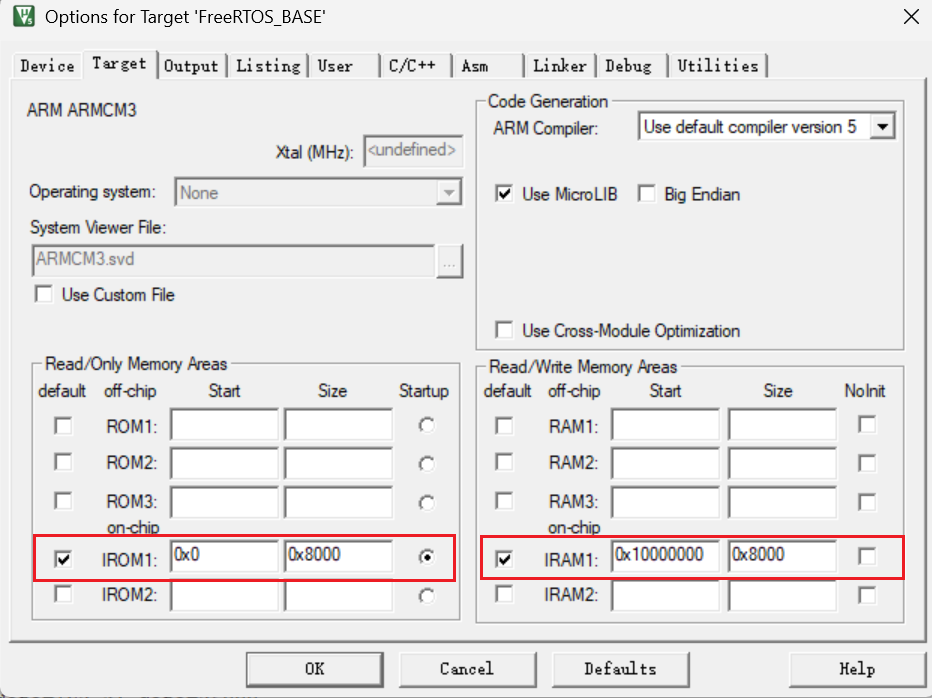Click the IROM1 Start field showing 0x0
This screenshot has height=698, width=932.
224,556
